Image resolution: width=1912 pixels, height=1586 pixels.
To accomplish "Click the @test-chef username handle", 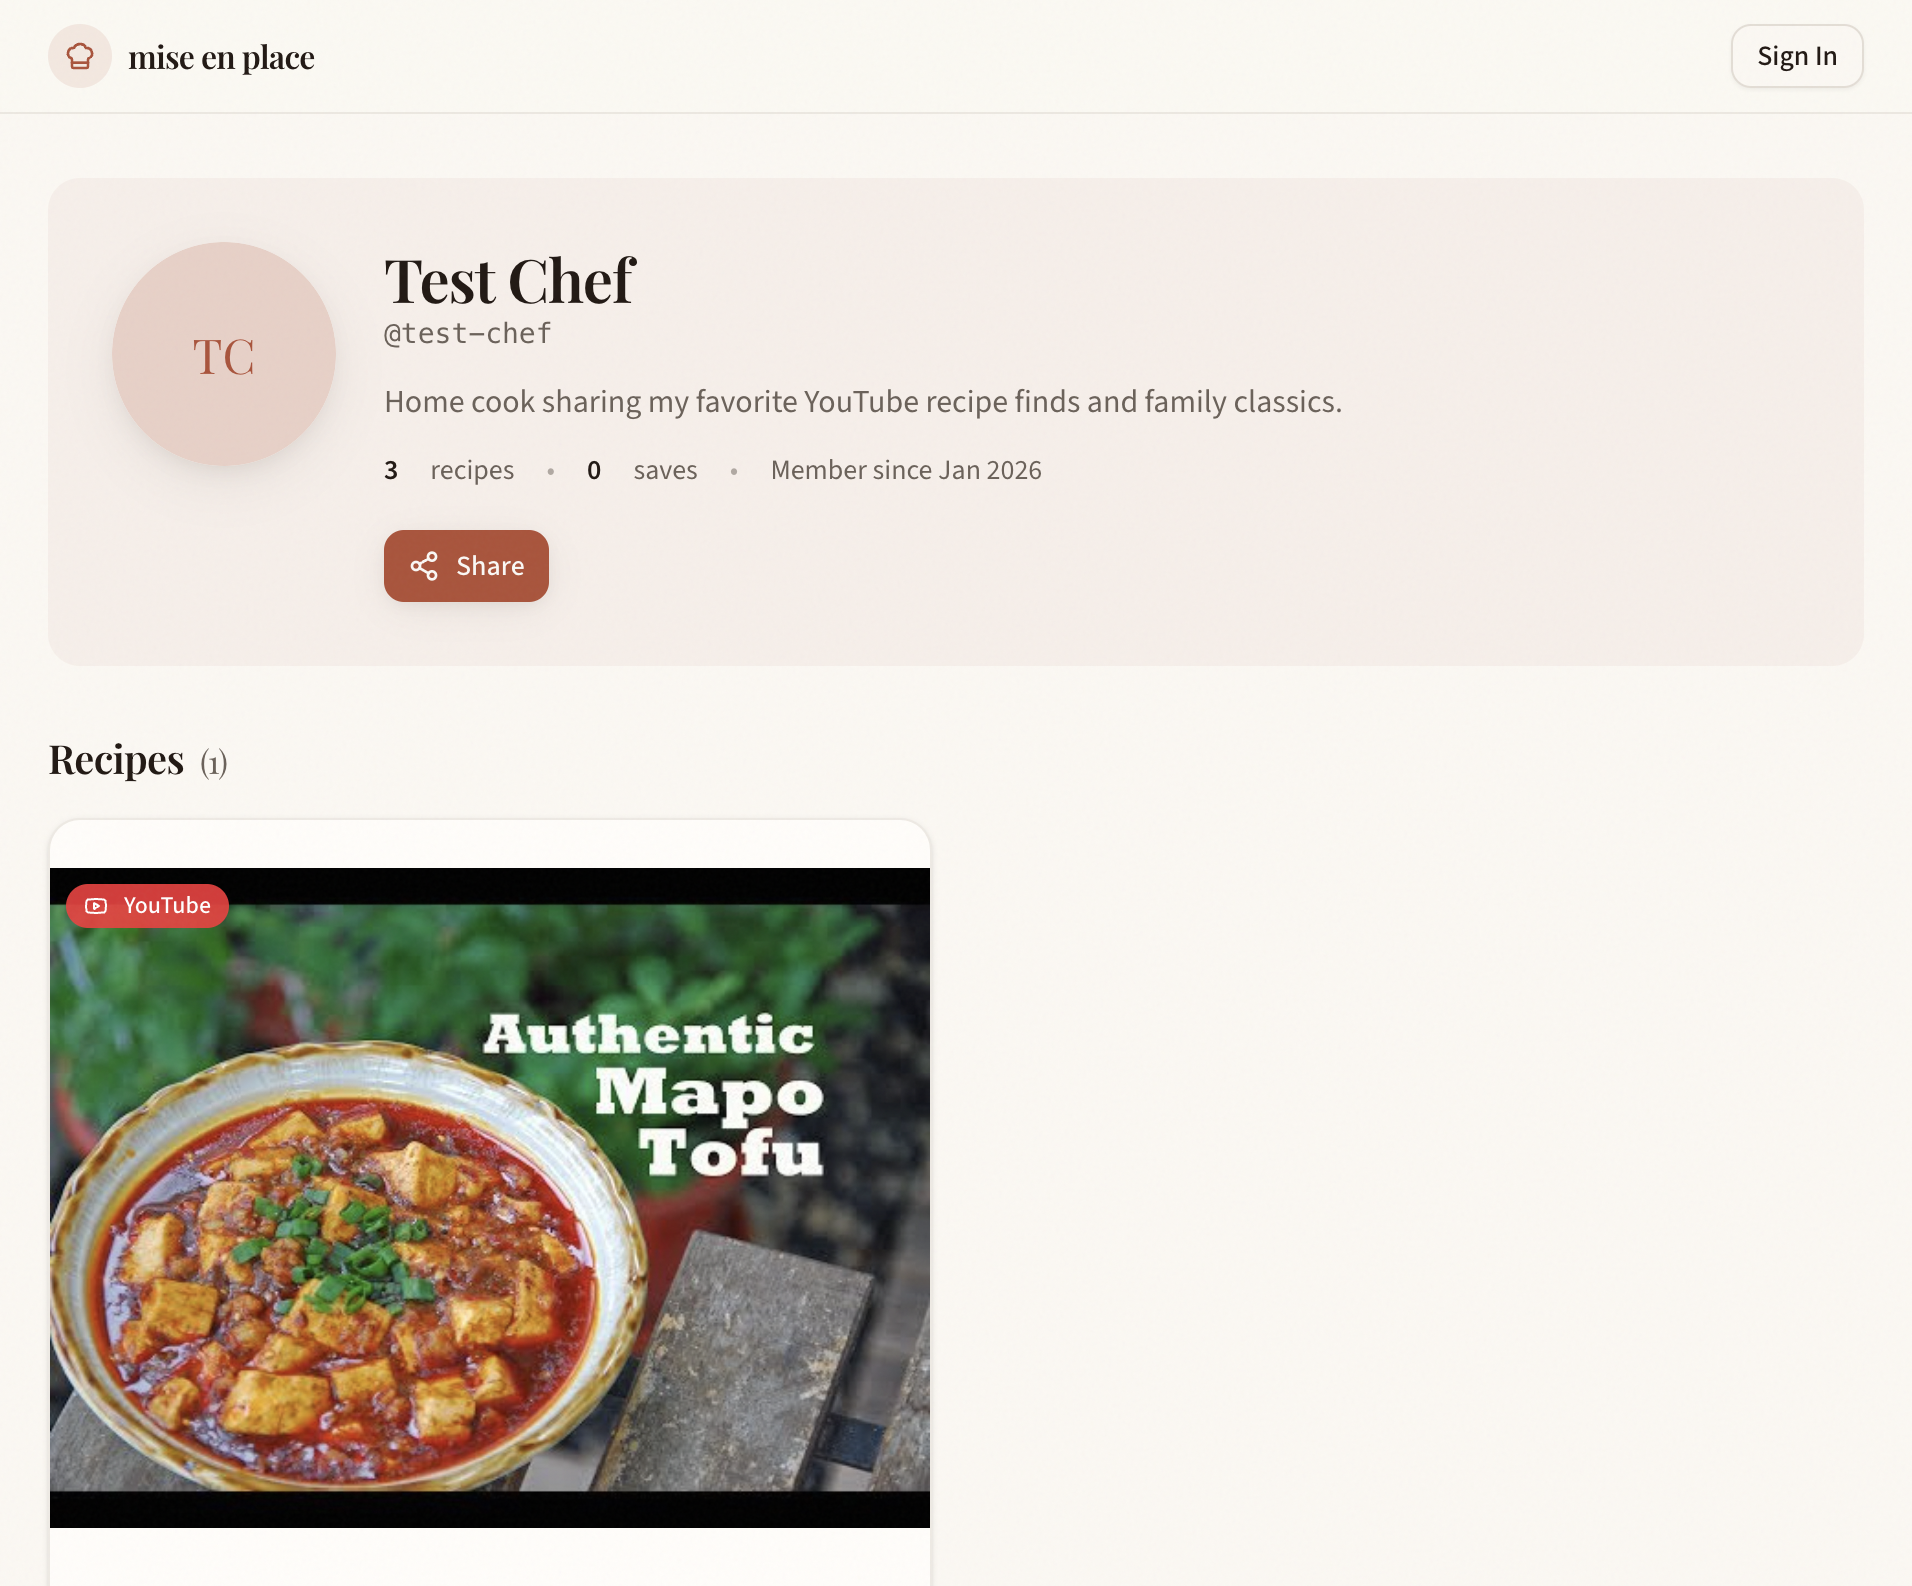I will point(467,334).
